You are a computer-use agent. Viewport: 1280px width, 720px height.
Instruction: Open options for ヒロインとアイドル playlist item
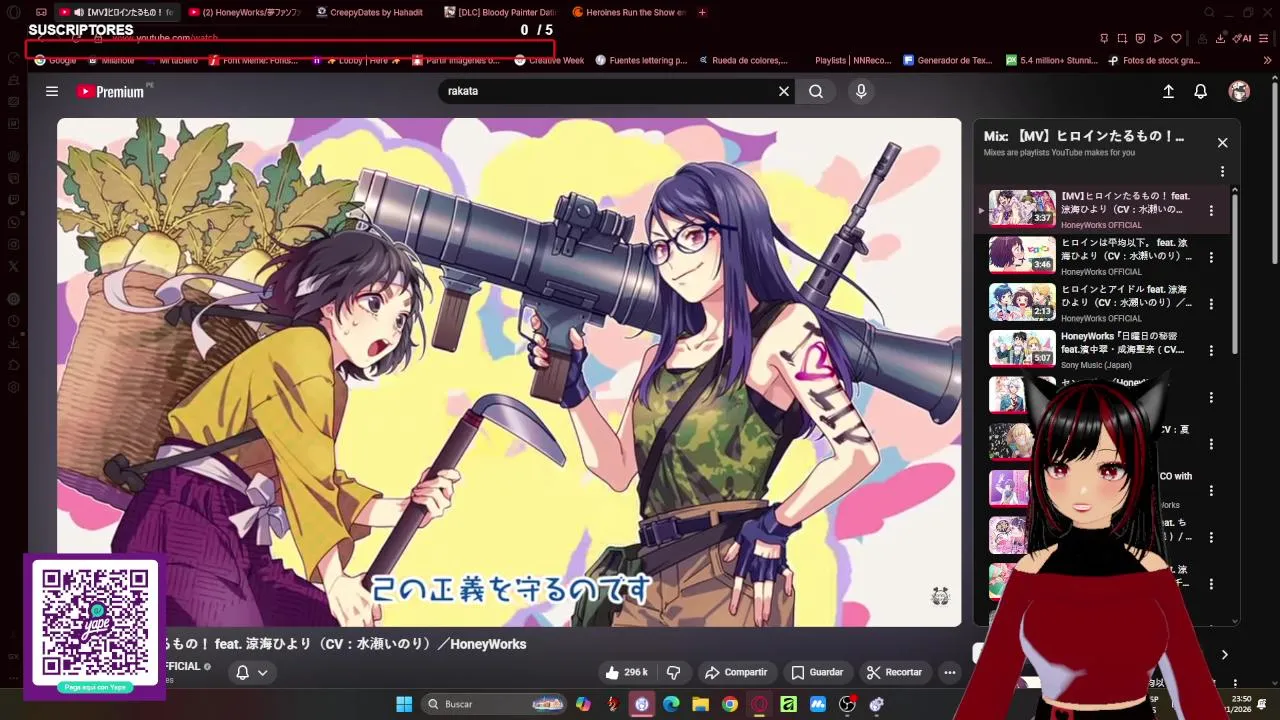point(1211,304)
